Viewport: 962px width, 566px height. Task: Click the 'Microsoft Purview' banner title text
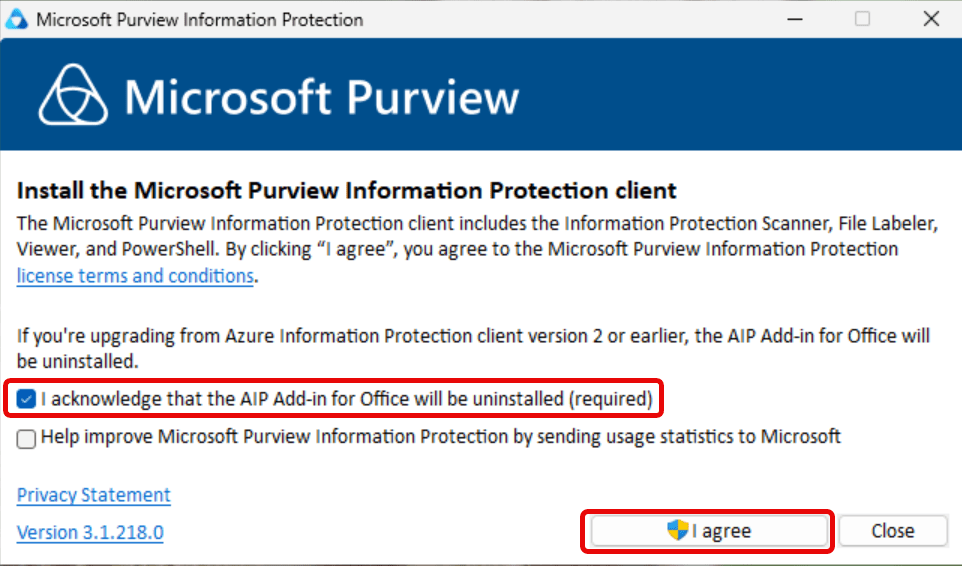(x=322, y=97)
